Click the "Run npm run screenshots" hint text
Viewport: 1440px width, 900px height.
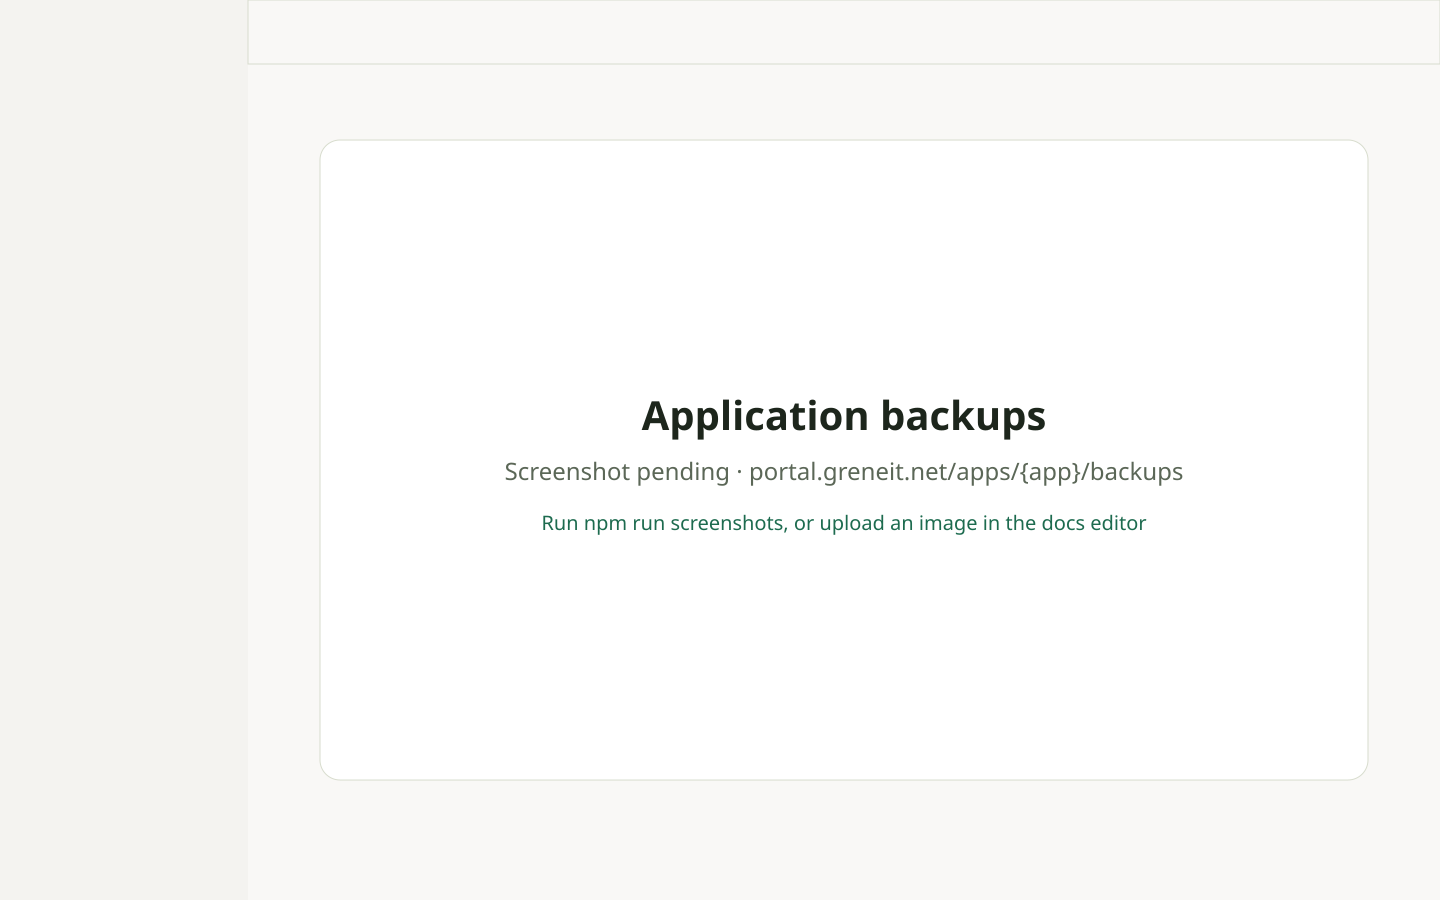click(x=843, y=523)
